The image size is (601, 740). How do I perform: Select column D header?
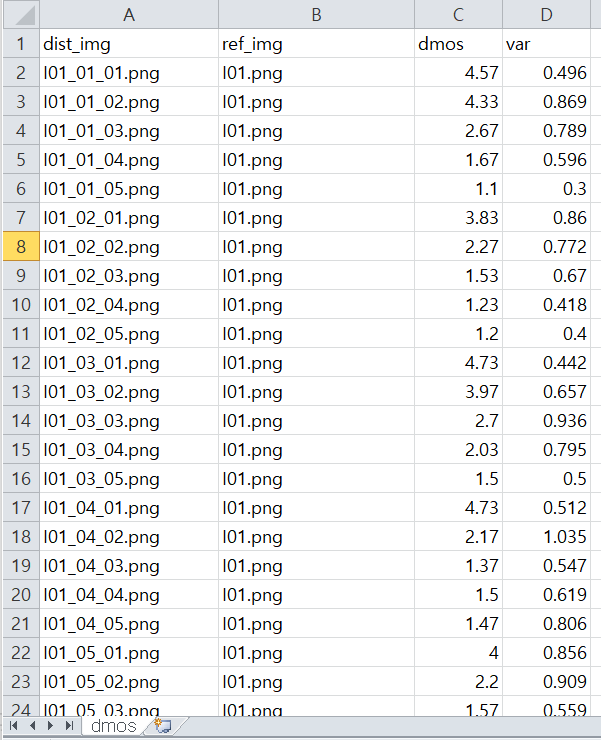pyautogui.click(x=546, y=15)
